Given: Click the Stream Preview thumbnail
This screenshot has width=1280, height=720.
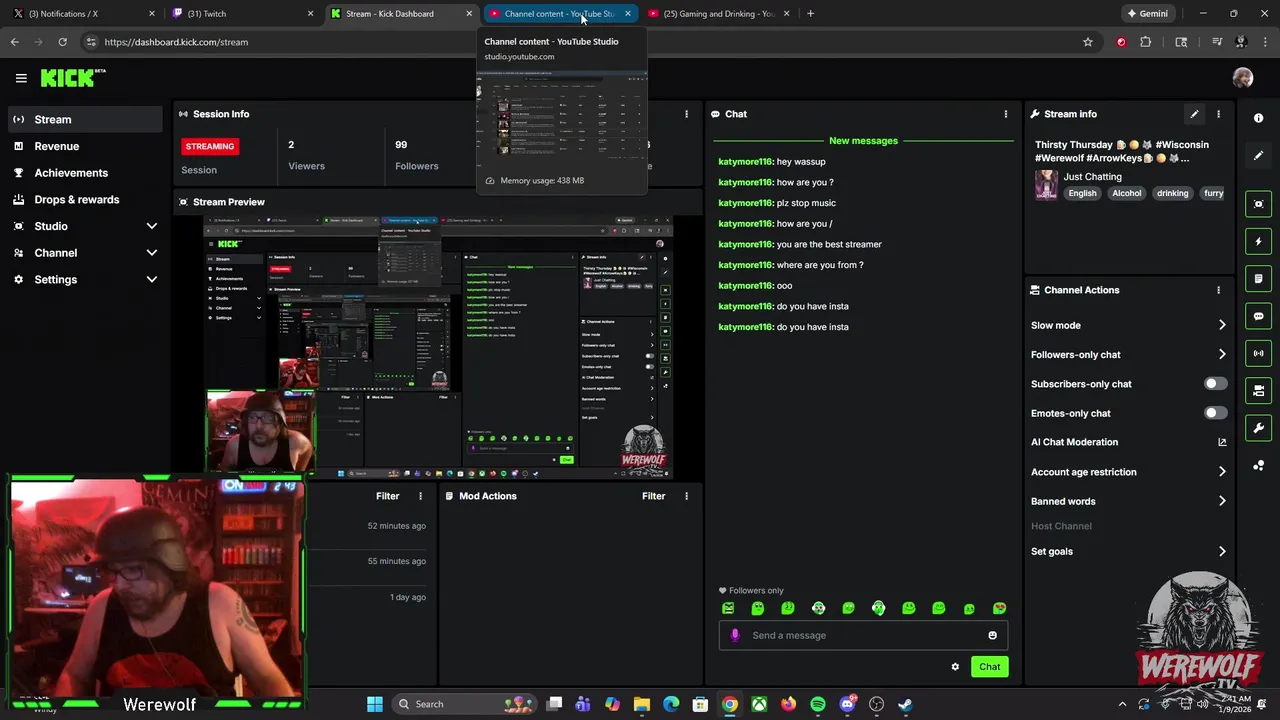Looking at the screenshot, I should pos(438,347).
